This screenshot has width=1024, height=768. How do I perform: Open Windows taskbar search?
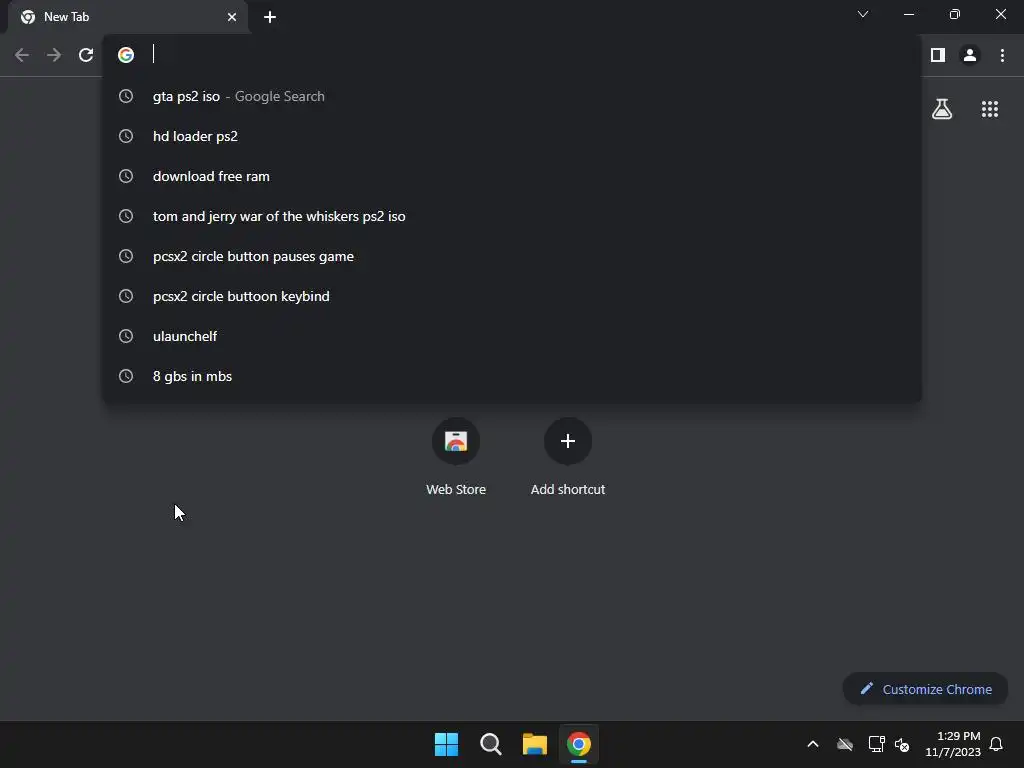490,744
